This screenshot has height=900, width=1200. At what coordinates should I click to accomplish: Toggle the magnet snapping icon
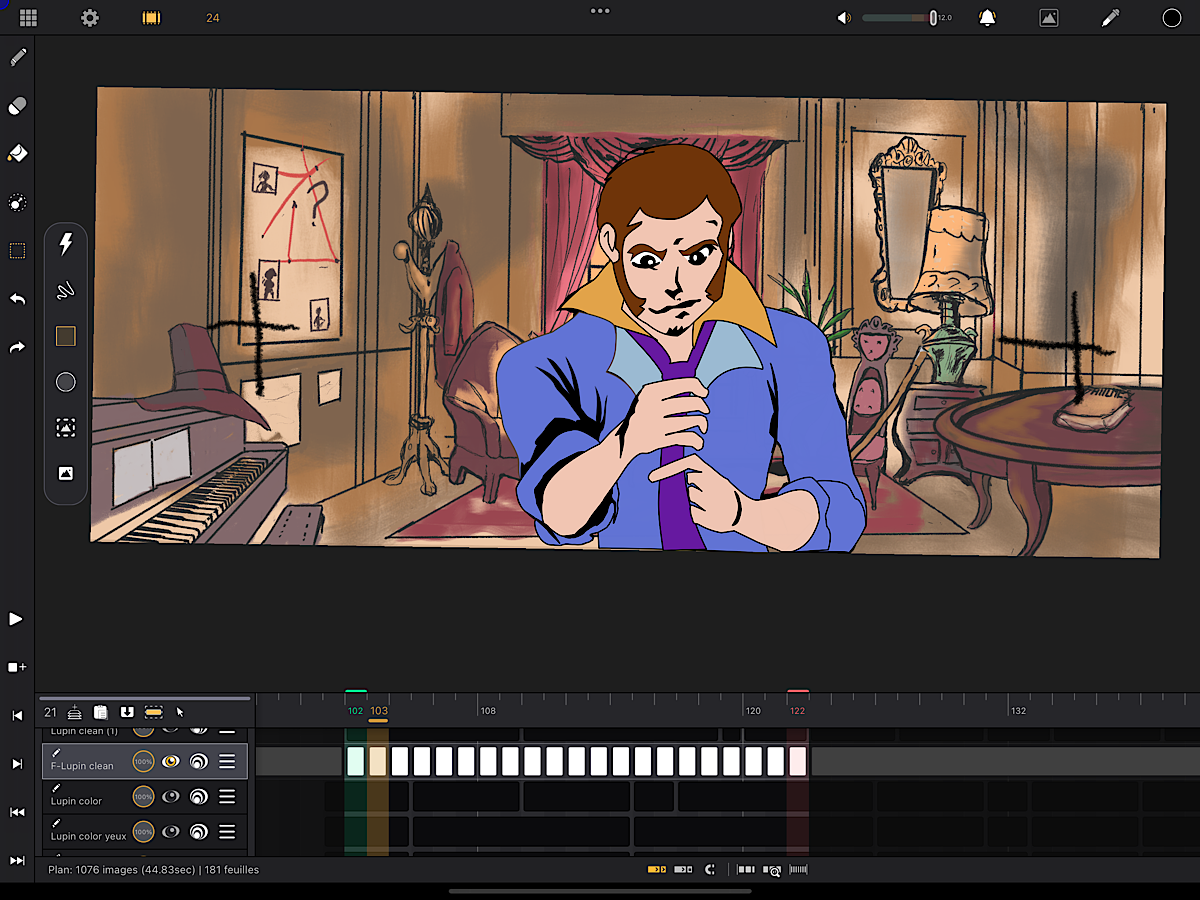pos(710,870)
